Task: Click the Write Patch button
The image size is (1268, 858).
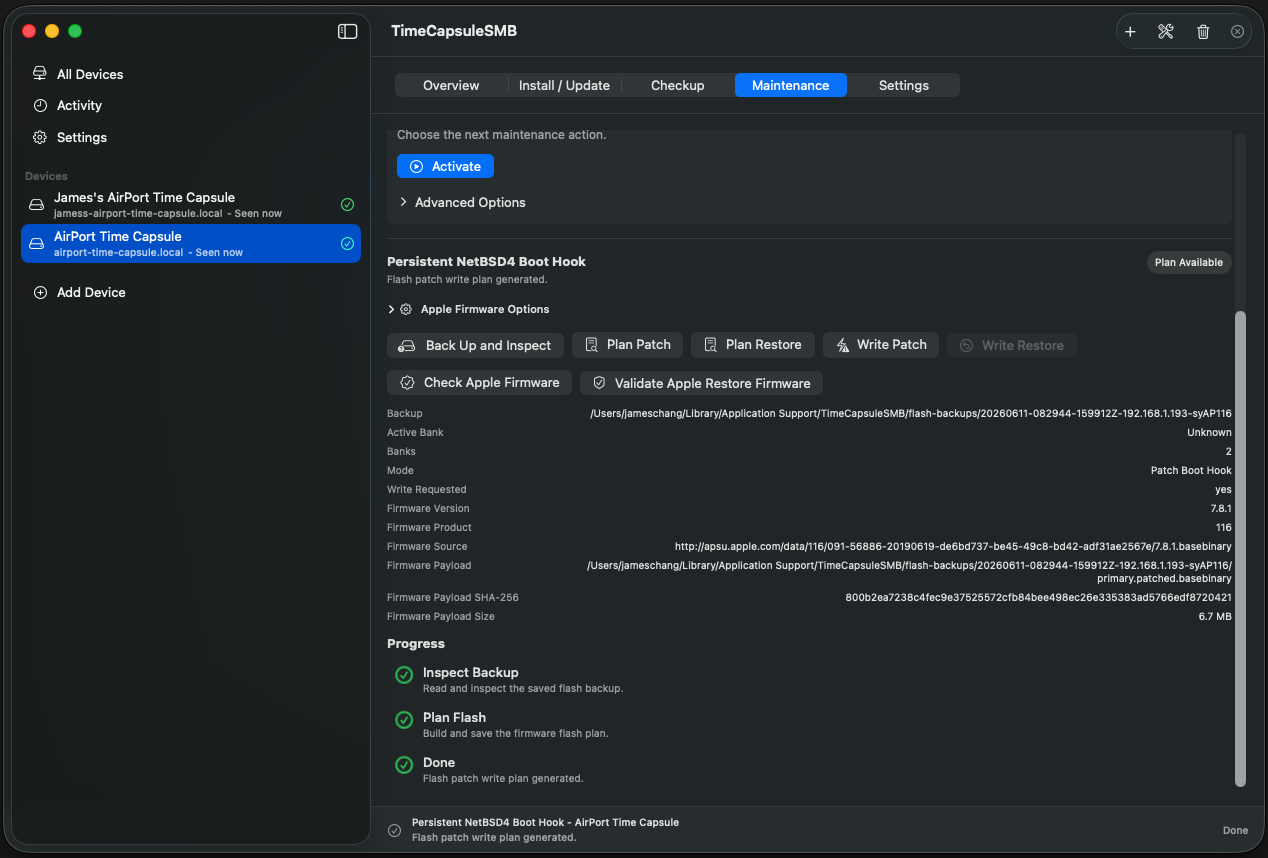Action: 882,345
